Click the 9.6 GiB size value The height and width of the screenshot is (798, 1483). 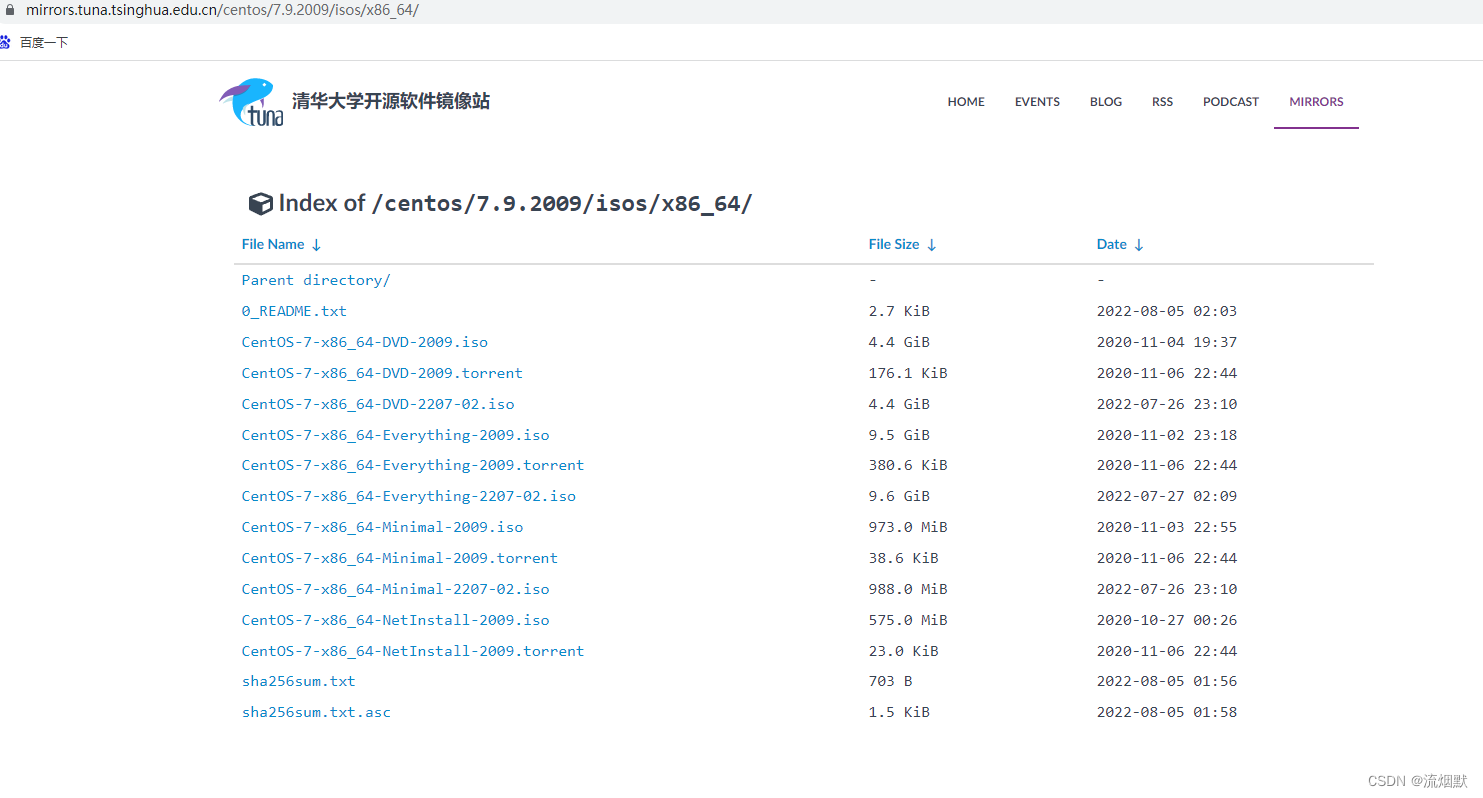coord(899,496)
